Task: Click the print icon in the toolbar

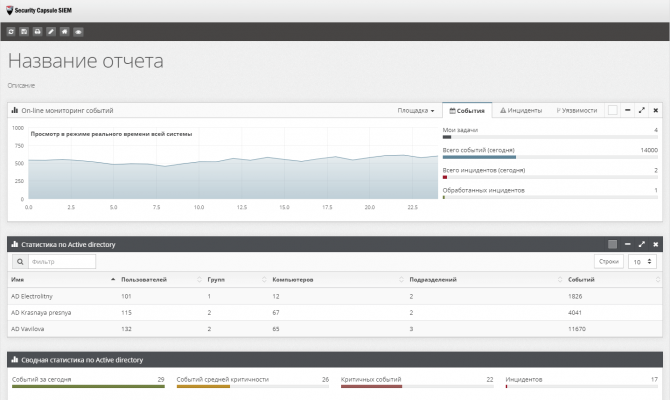Action: (x=38, y=32)
